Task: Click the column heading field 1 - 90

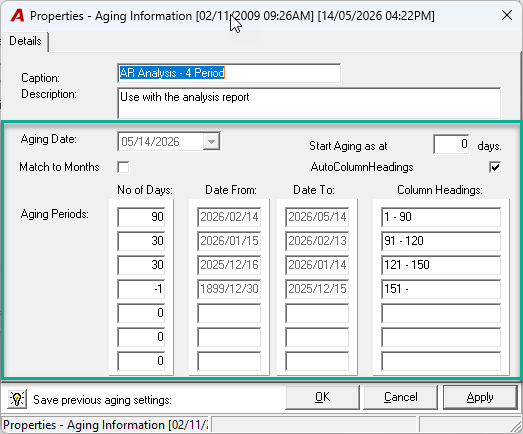Action: click(x=441, y=217)
